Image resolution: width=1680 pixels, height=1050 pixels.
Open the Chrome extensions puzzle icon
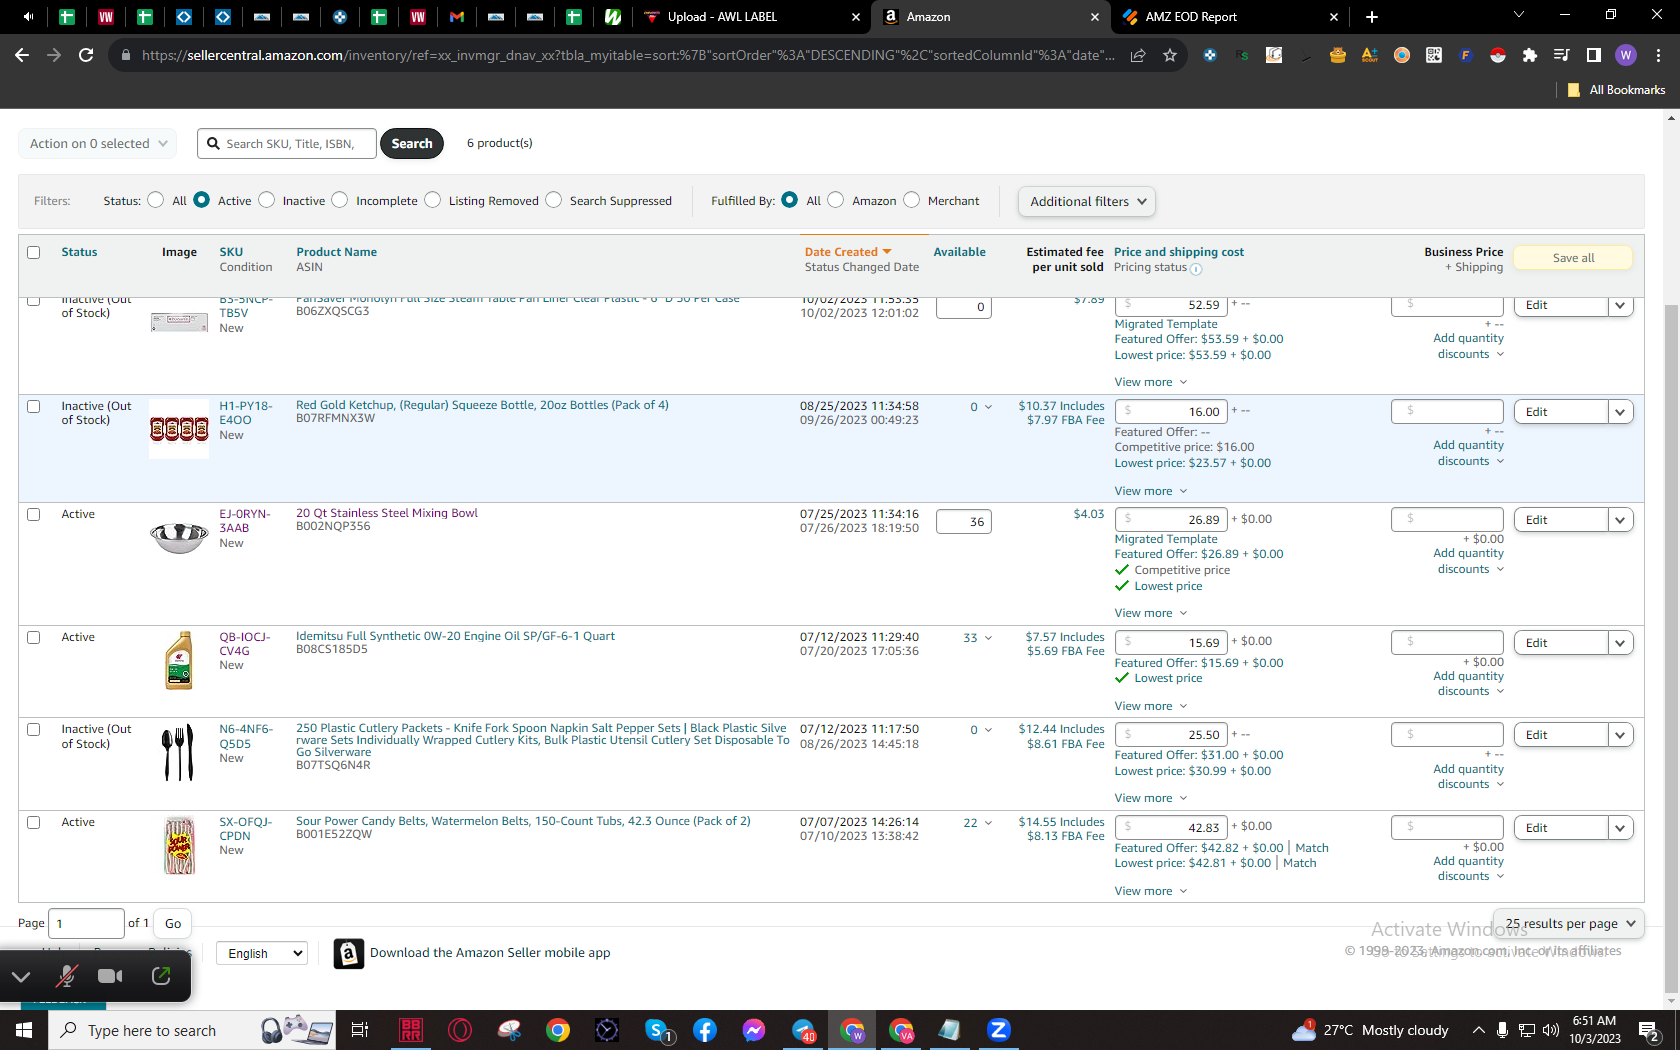[x=1529, y=55]
